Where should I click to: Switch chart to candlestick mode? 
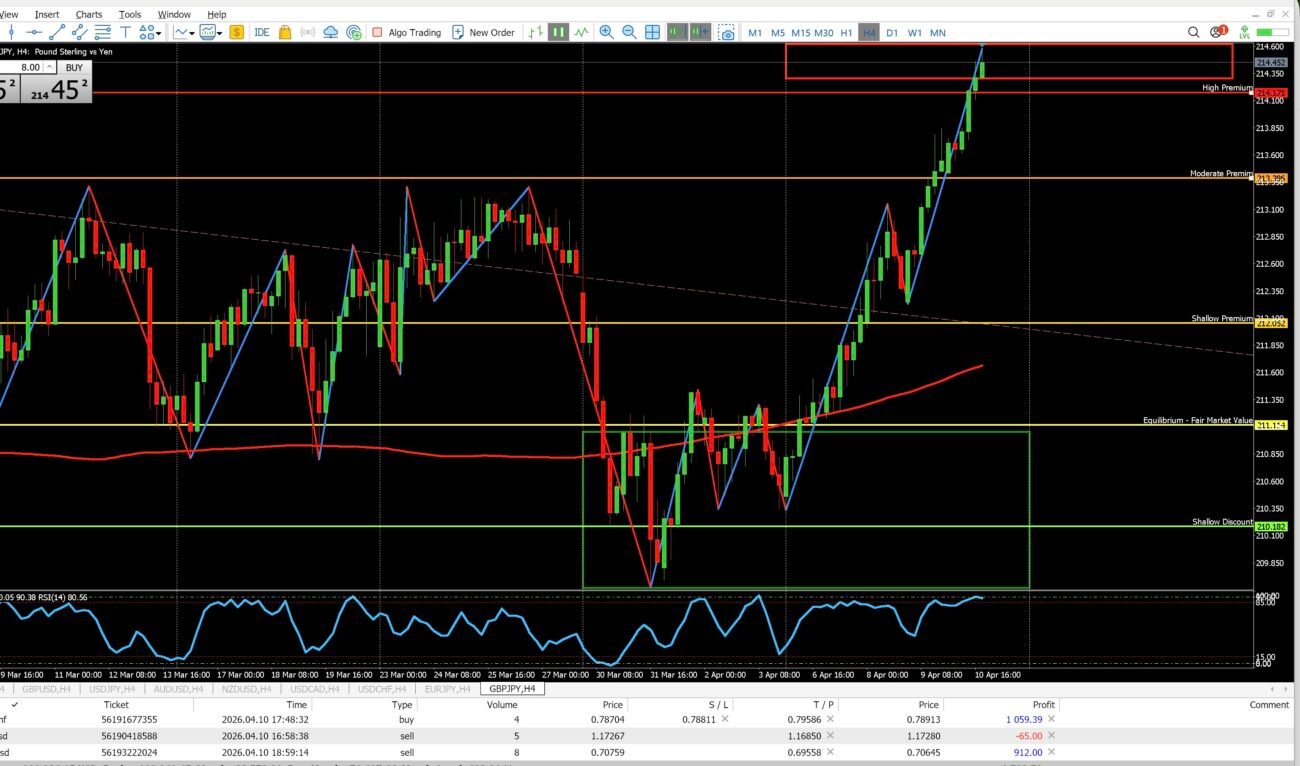[x=558, y=32]
